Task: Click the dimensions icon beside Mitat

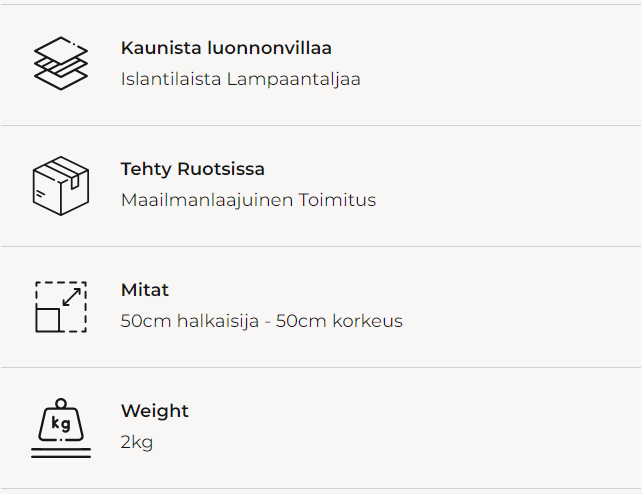Action: pos(61,306)
